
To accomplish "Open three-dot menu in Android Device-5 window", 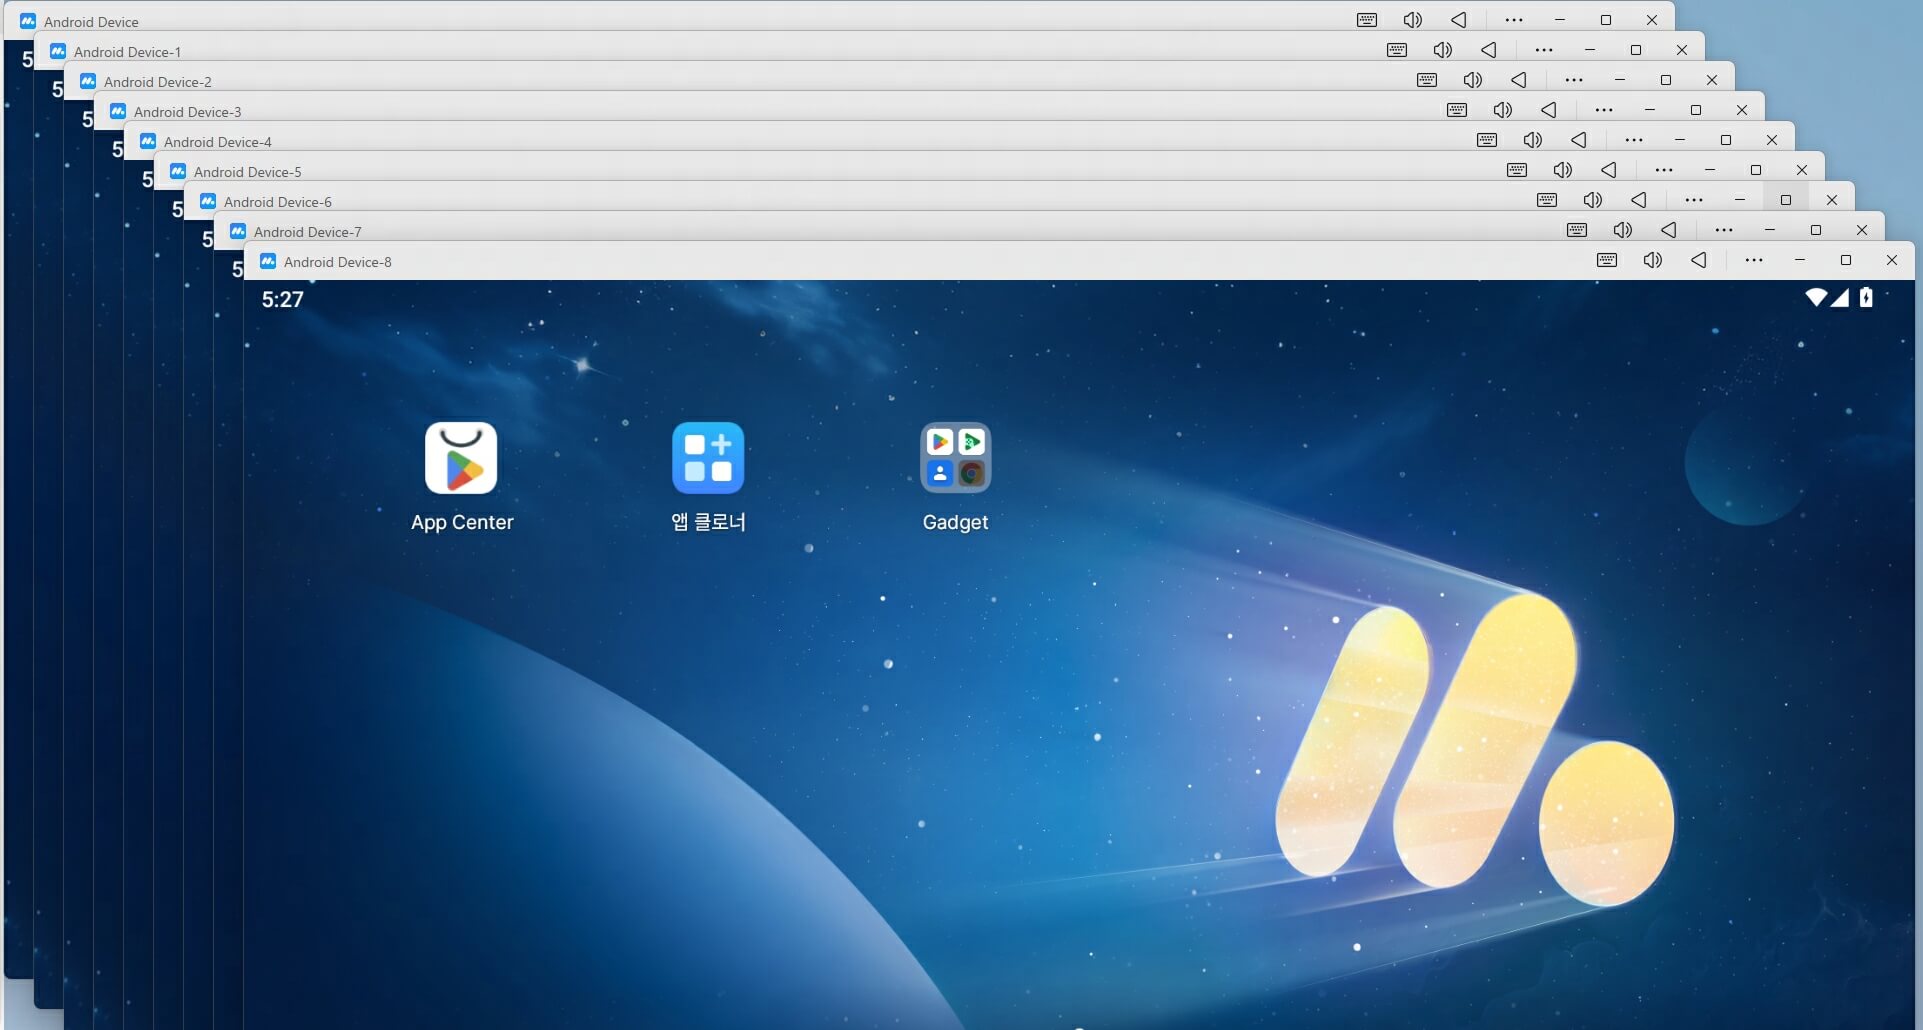I will point(1664,170).
